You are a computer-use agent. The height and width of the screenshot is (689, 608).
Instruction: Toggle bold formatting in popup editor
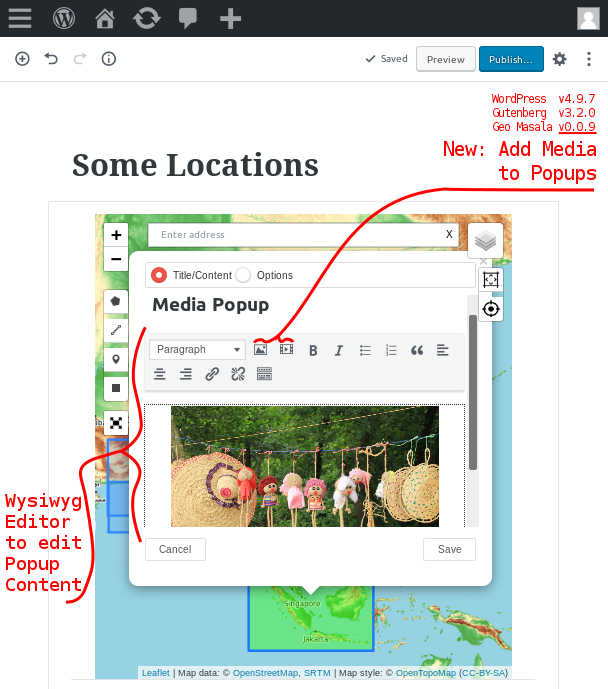(x=313, y=350)
